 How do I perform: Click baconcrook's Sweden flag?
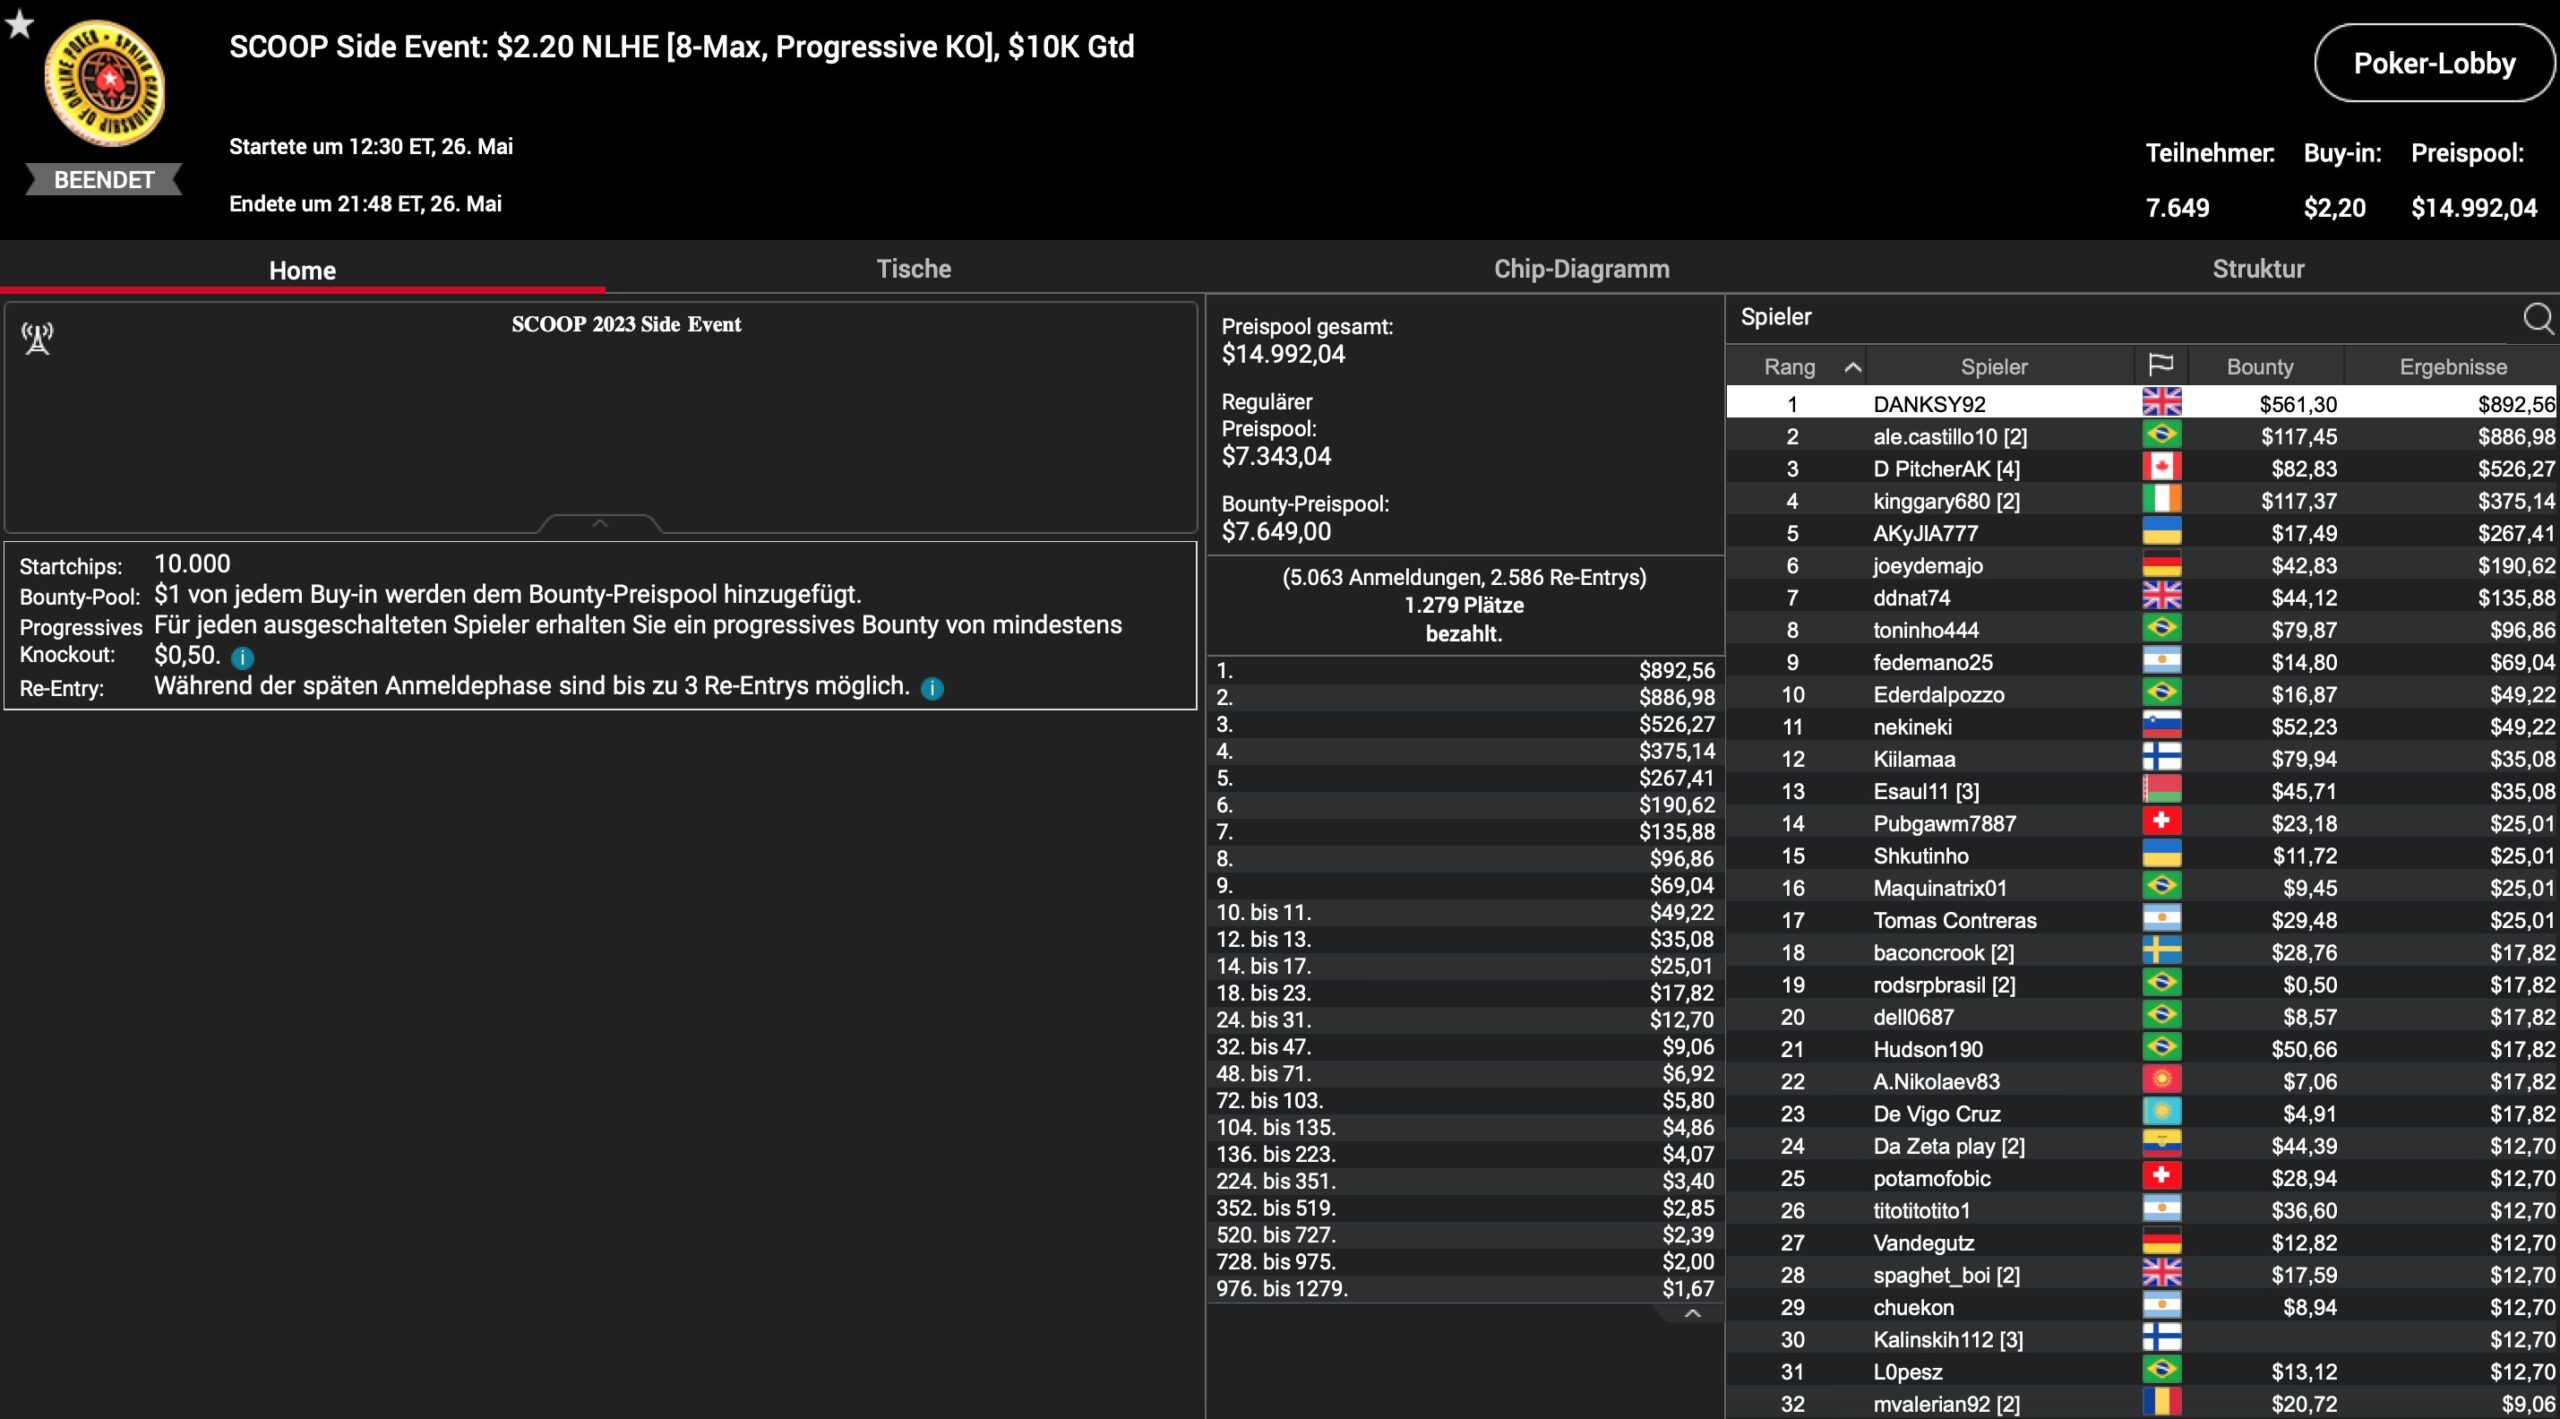pos(2161,951)
